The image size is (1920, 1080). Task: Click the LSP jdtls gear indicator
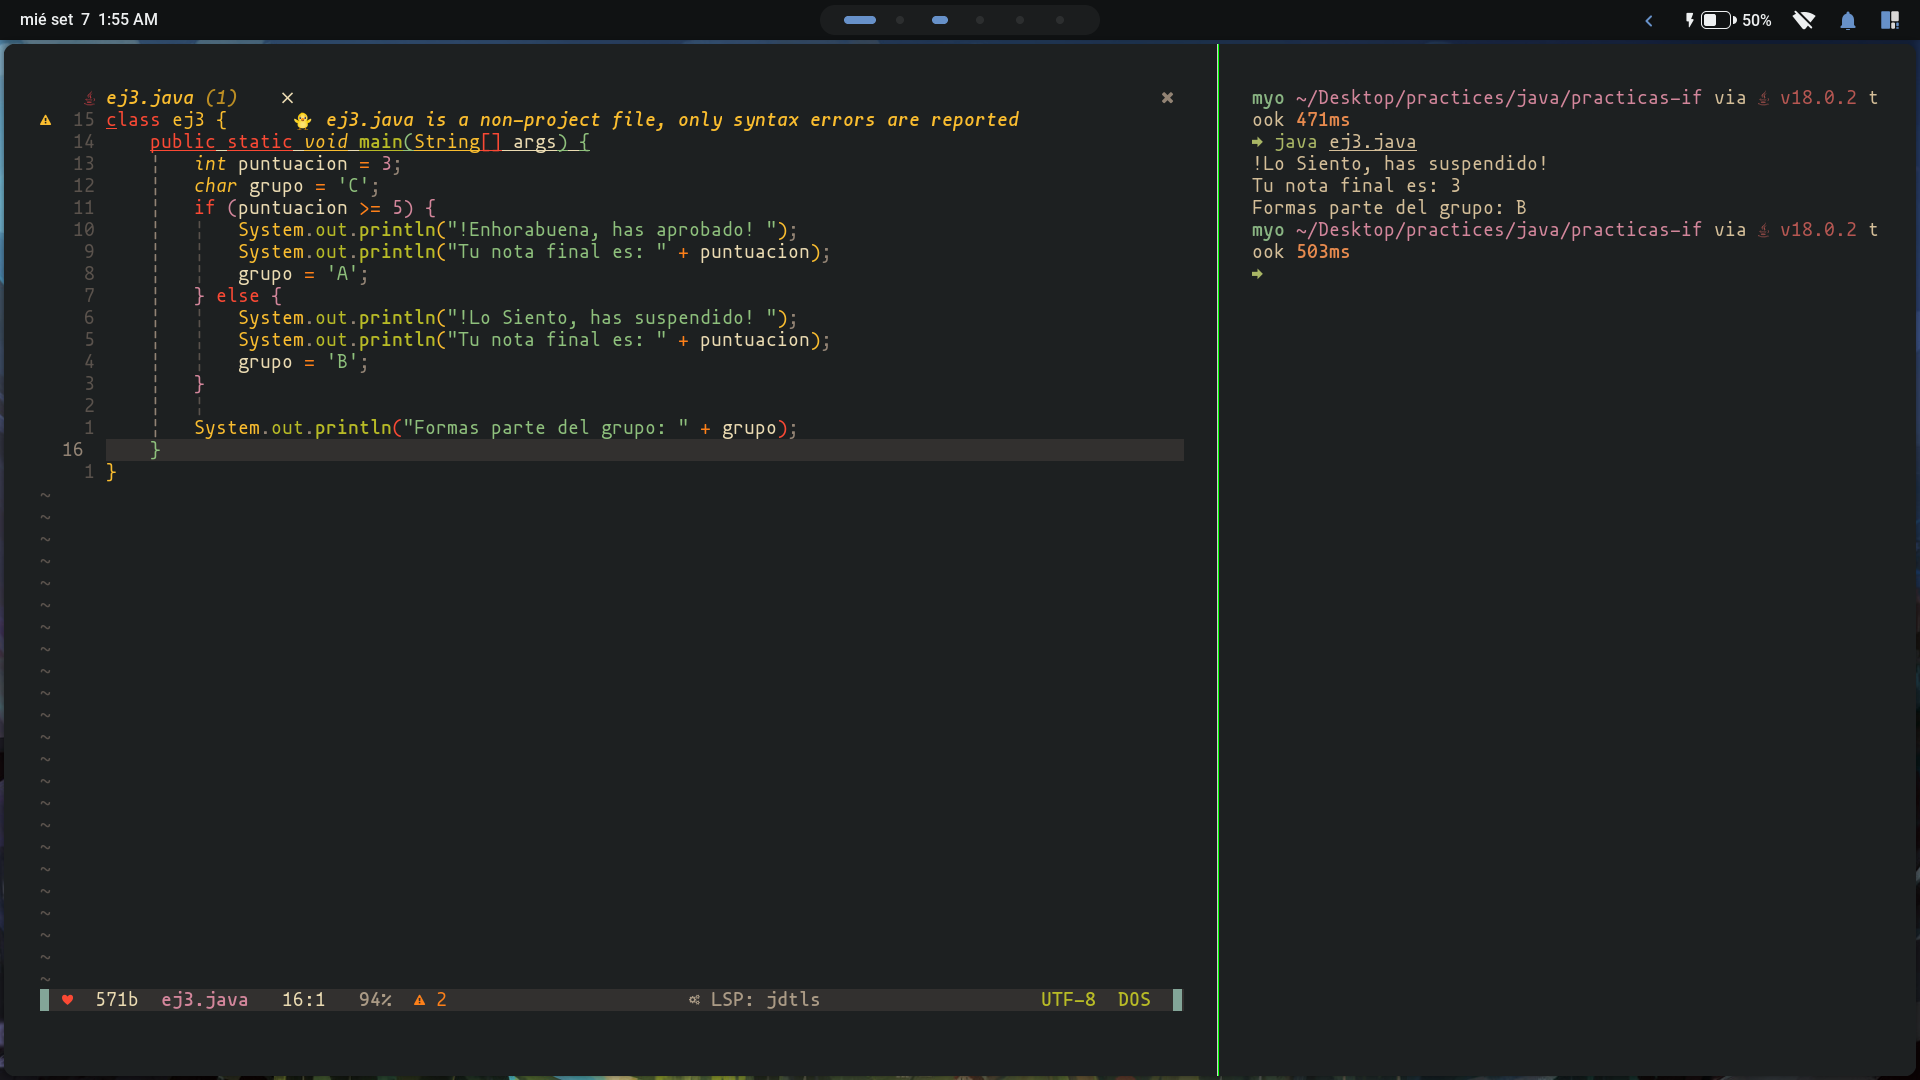tap(694, 1000)
